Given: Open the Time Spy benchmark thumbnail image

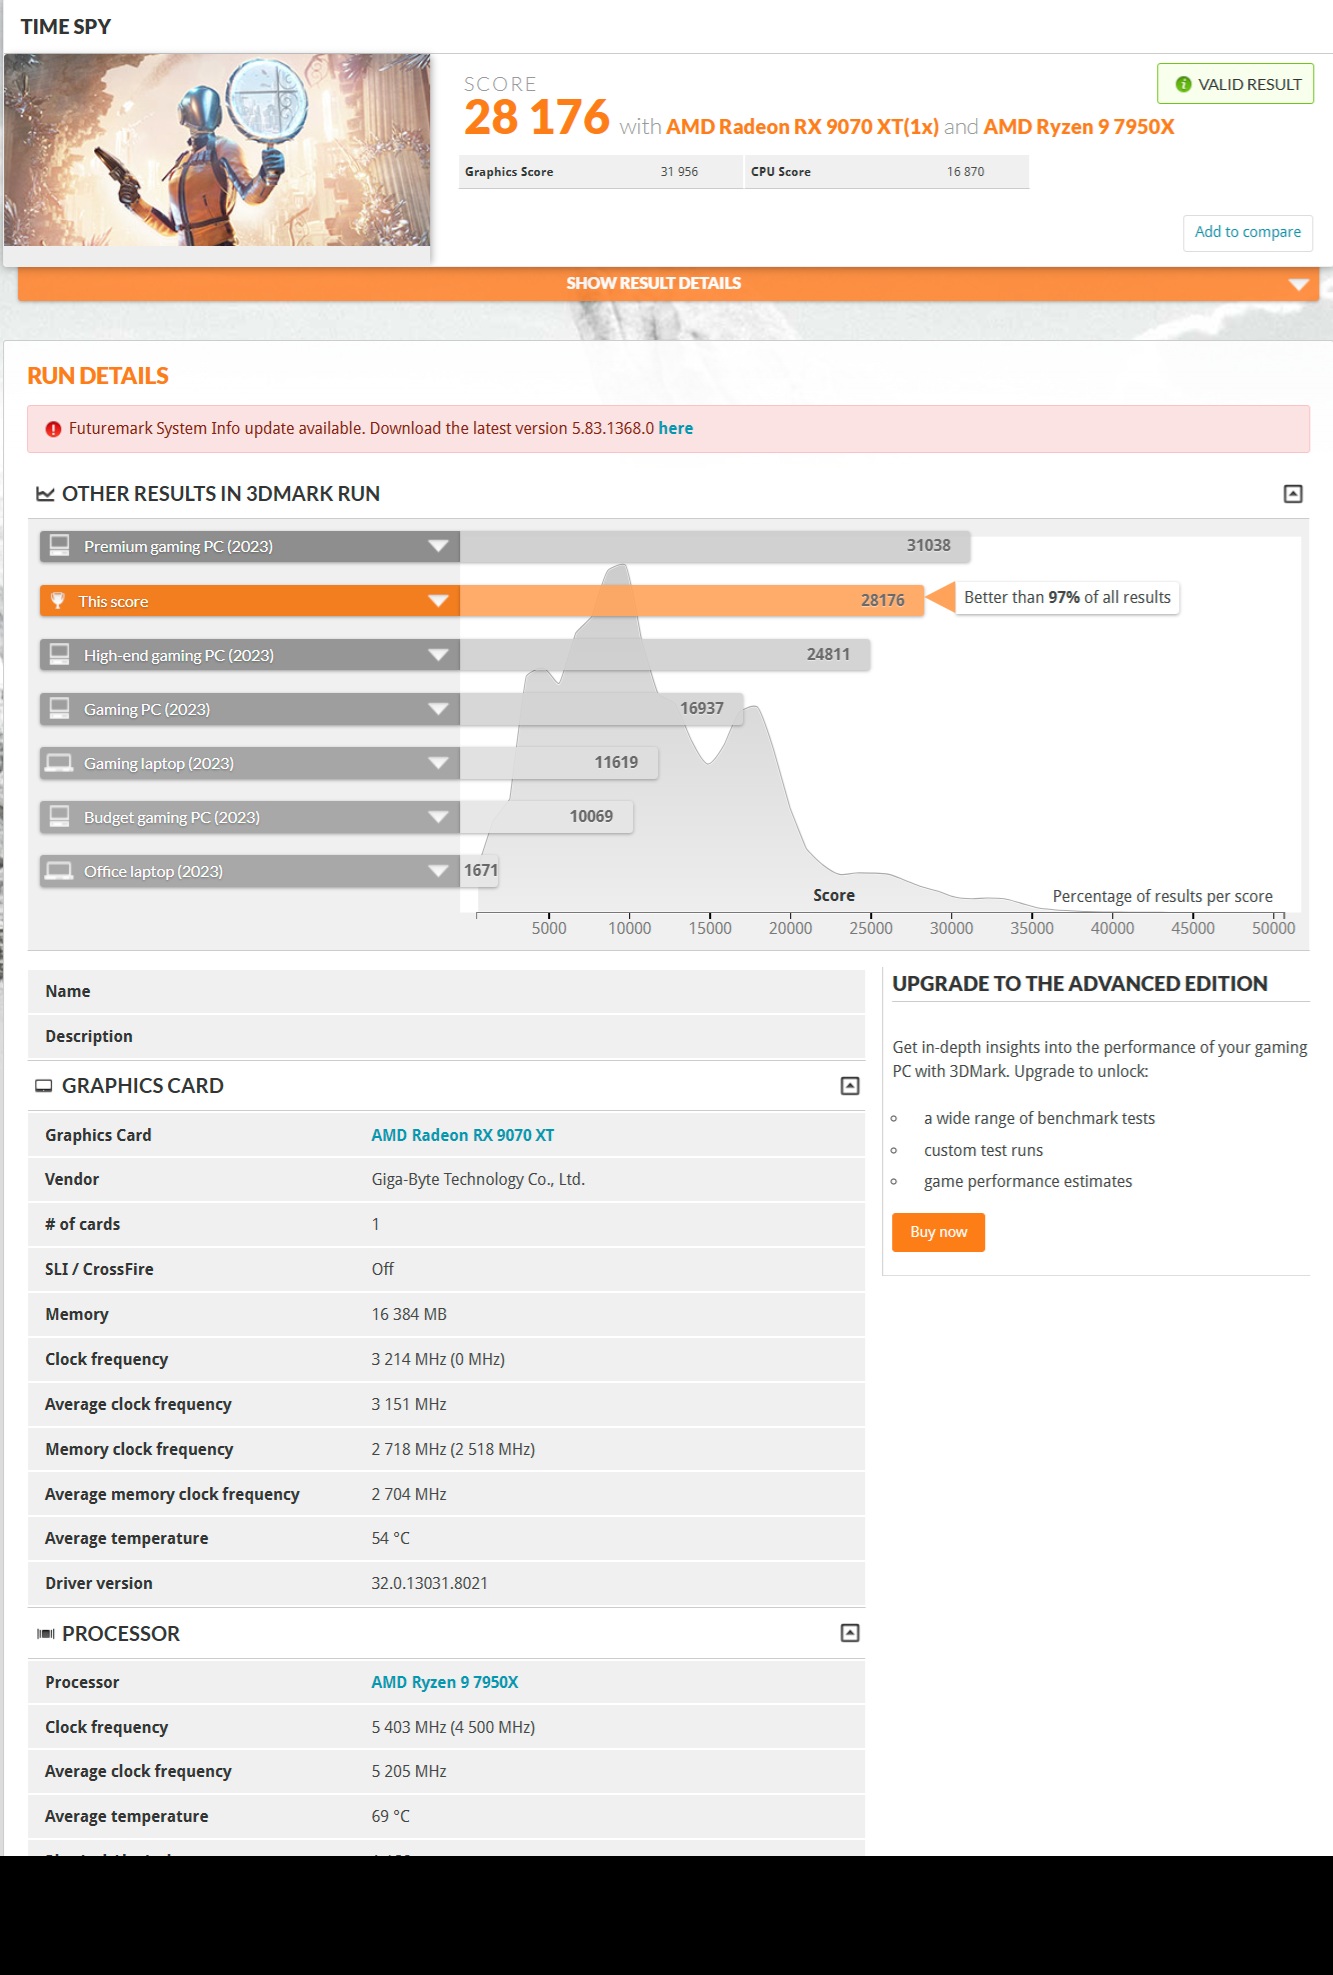Looking at the screenshot, I should pyautogui.click(x=217, y=150).
